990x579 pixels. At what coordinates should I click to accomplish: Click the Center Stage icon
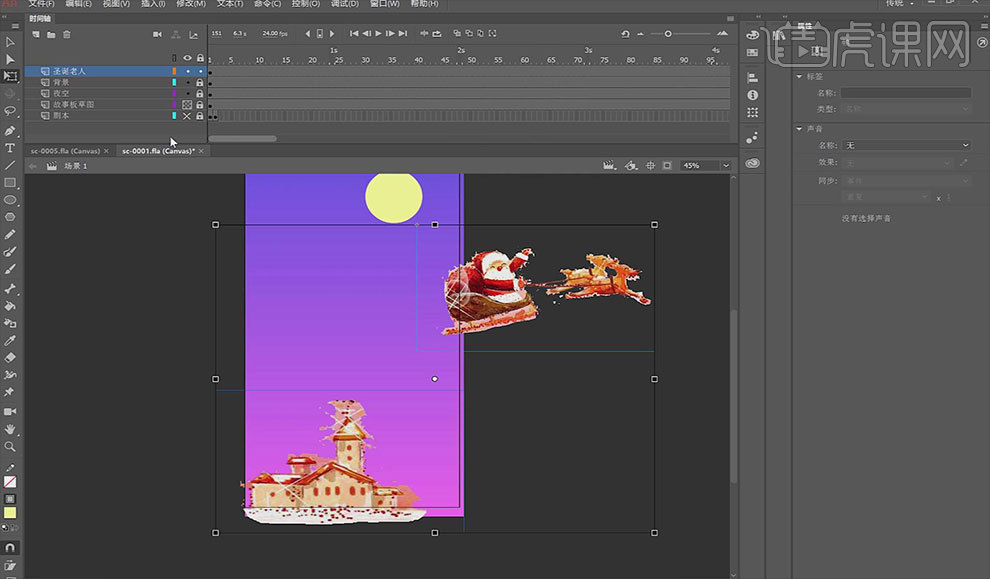point(650,165)
